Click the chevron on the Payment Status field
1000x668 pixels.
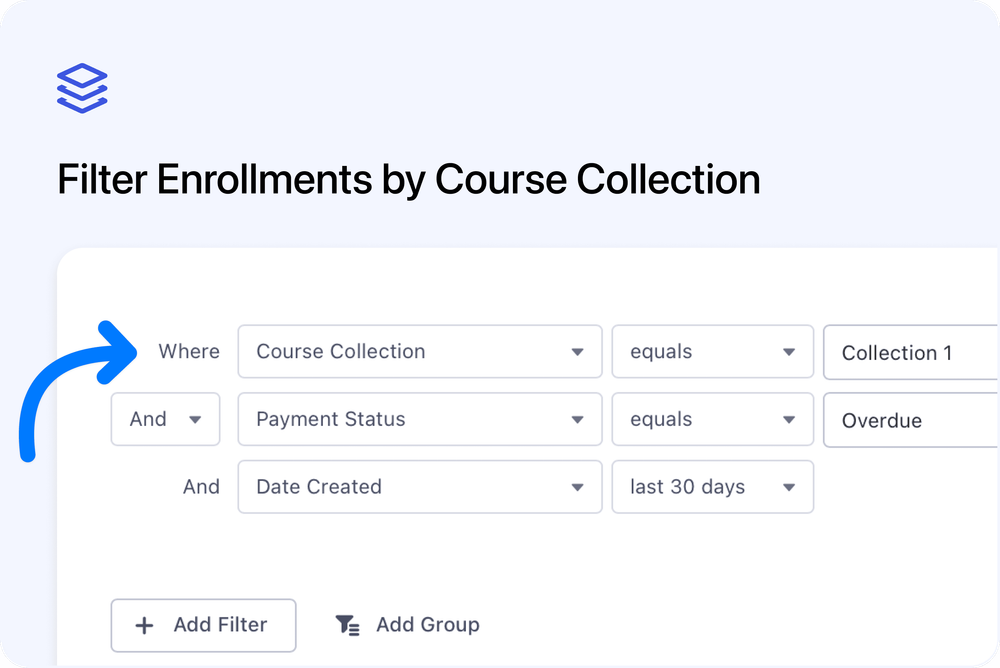point(577,419)
